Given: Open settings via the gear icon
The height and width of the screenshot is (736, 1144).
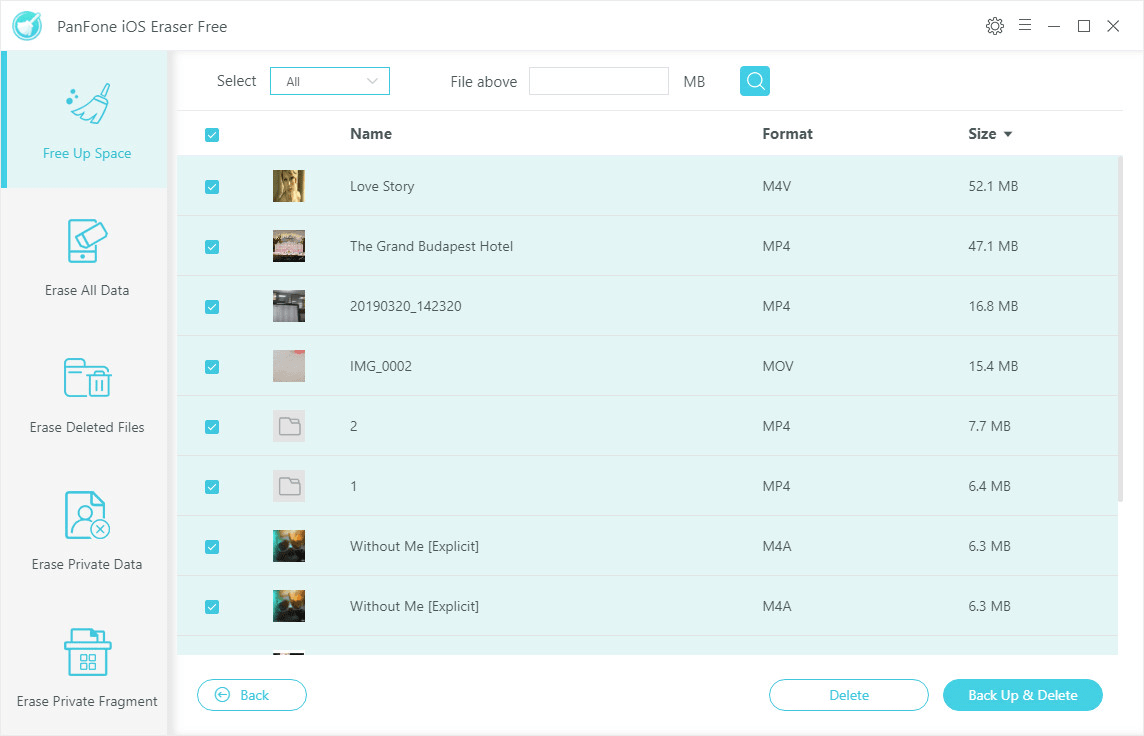Looking at the screenshot, I should (994, 26).
